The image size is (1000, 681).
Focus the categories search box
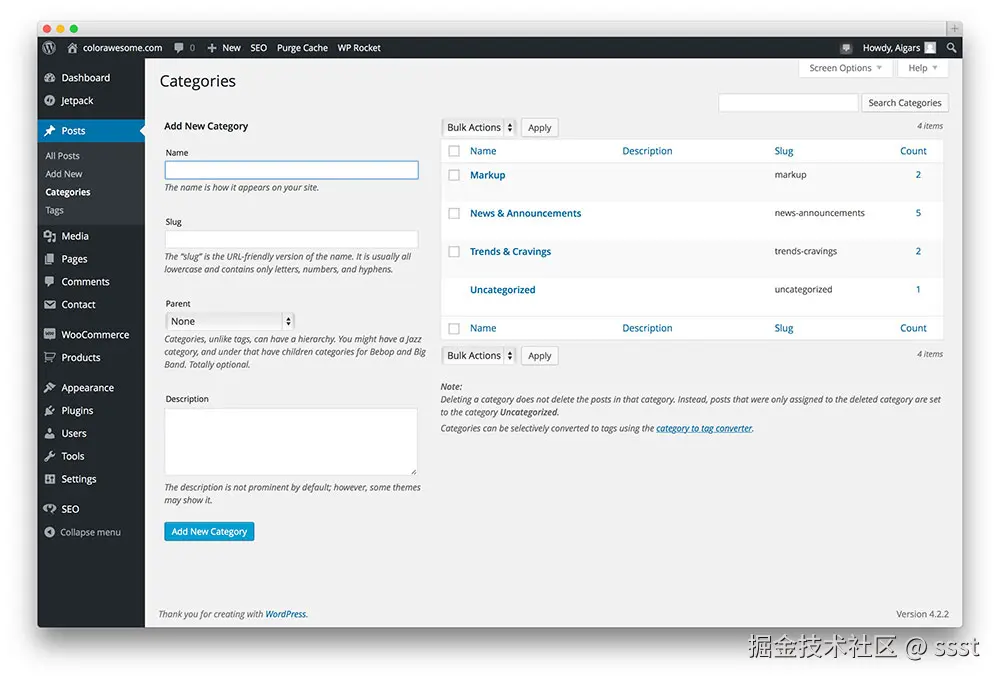point(788,103)
